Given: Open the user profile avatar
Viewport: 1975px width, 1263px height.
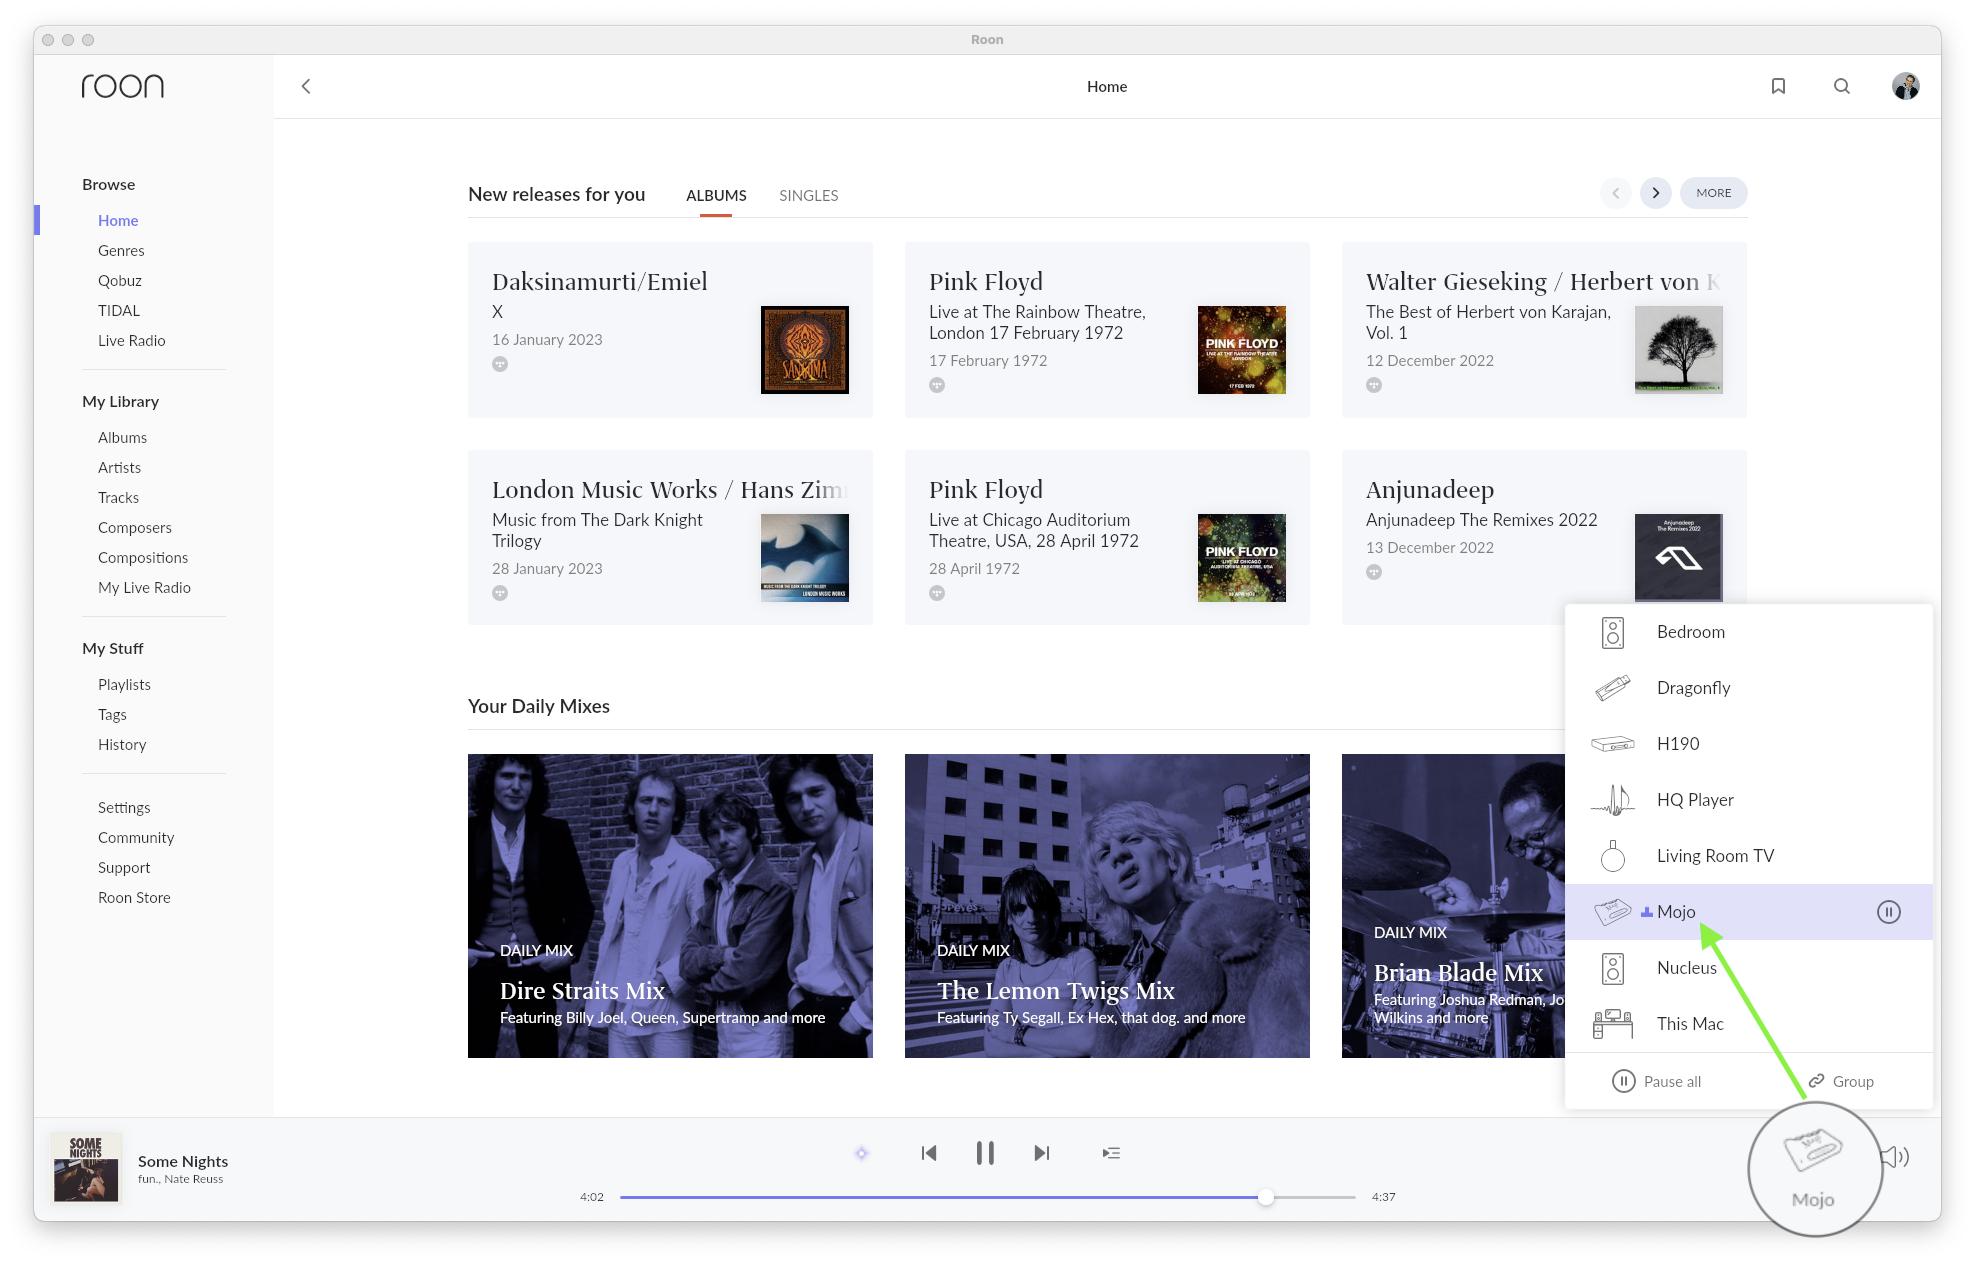Looking at the screenshot, I should pyautogui.click(x=1905, y=86).
